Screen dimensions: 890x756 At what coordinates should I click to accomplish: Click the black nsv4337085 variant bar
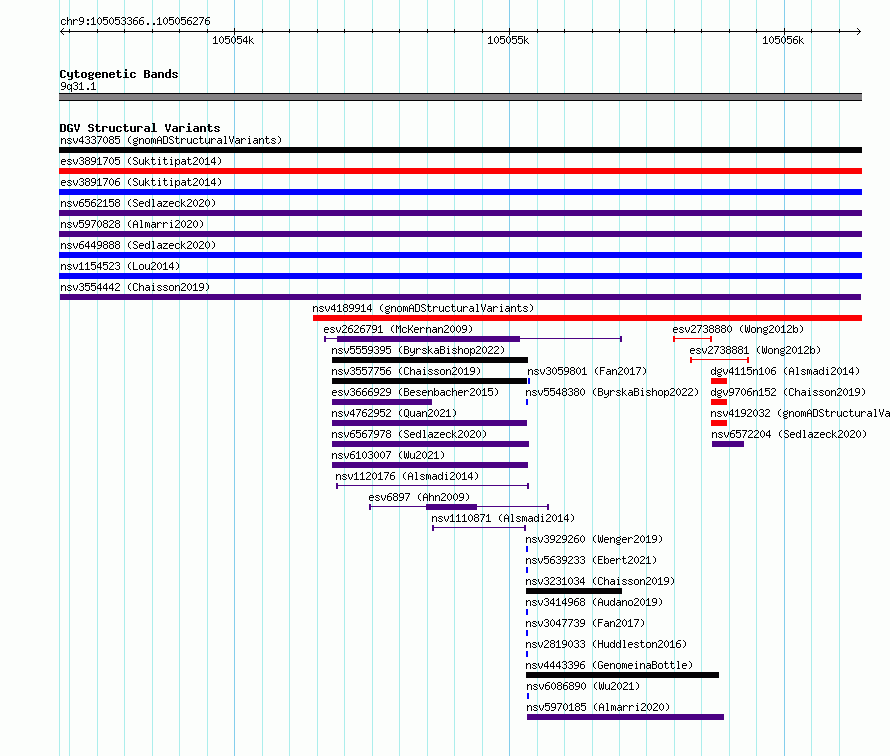460,150
